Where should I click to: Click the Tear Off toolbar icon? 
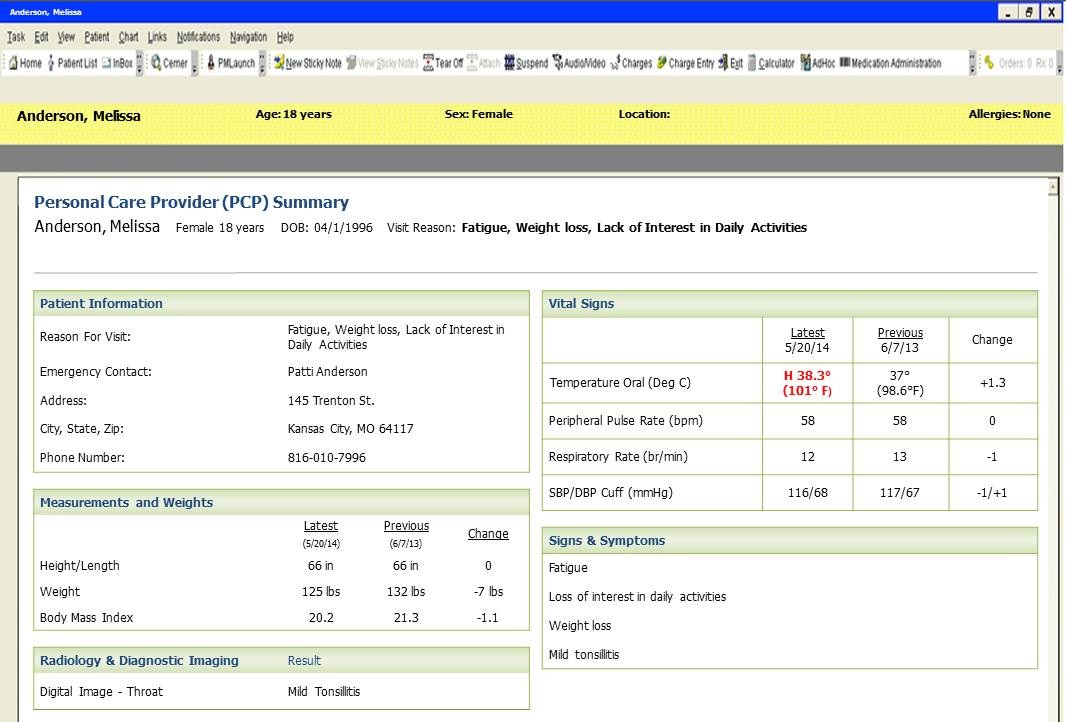443,63
